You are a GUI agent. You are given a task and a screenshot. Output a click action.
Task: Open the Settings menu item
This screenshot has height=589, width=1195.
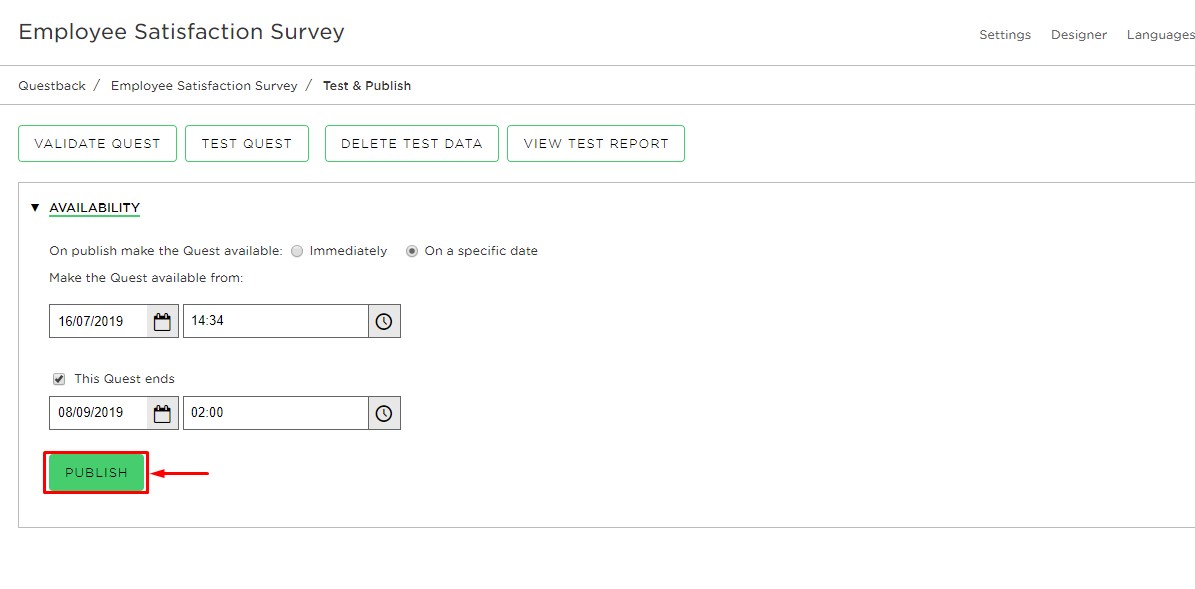point(1004,34)
